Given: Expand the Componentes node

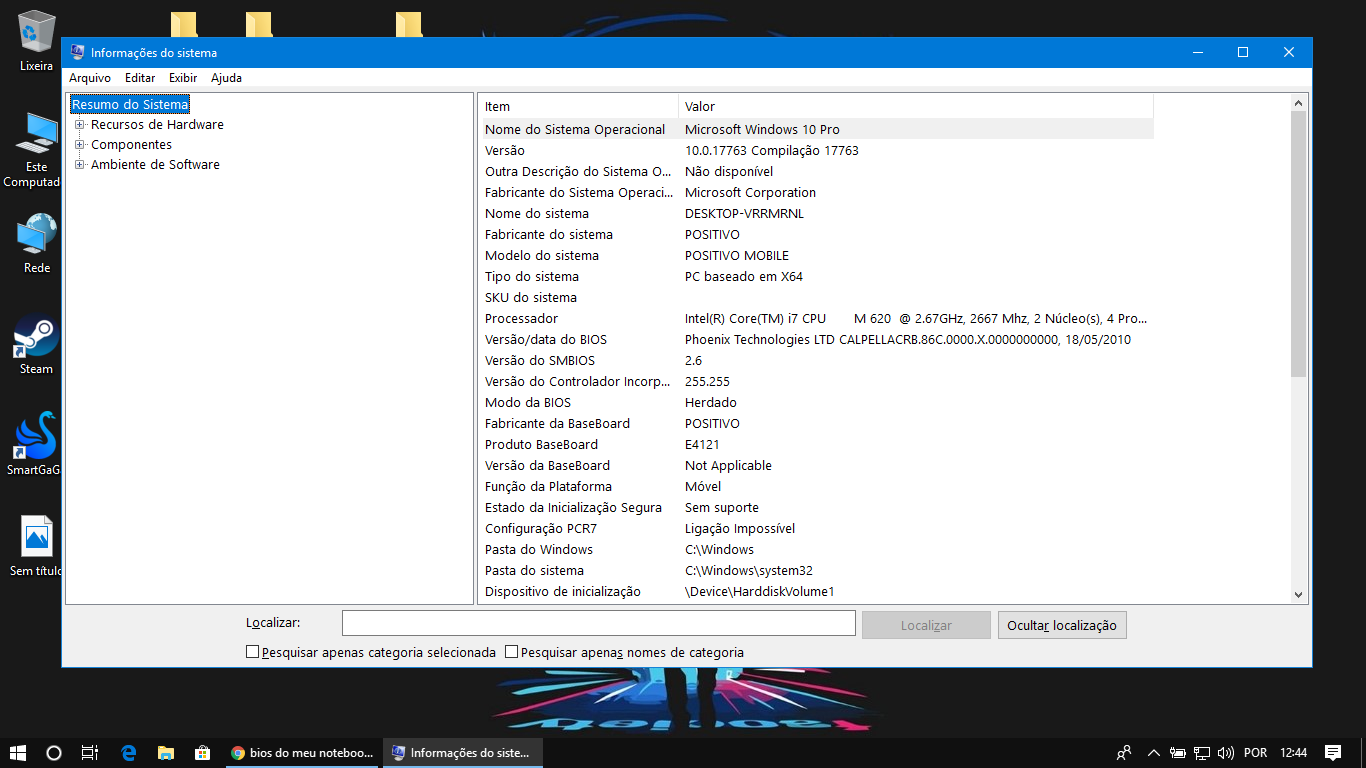Looking at the screenshot, I should (80, 145).
